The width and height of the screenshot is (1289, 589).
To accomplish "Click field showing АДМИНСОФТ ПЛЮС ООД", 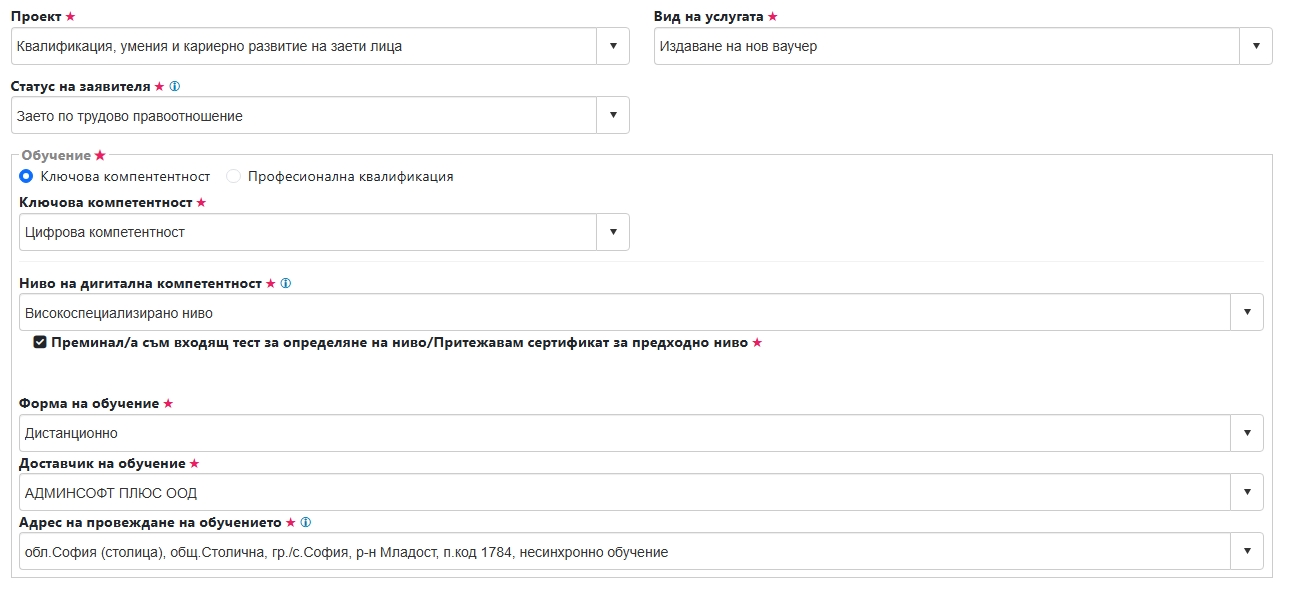I will coord(641,492).
